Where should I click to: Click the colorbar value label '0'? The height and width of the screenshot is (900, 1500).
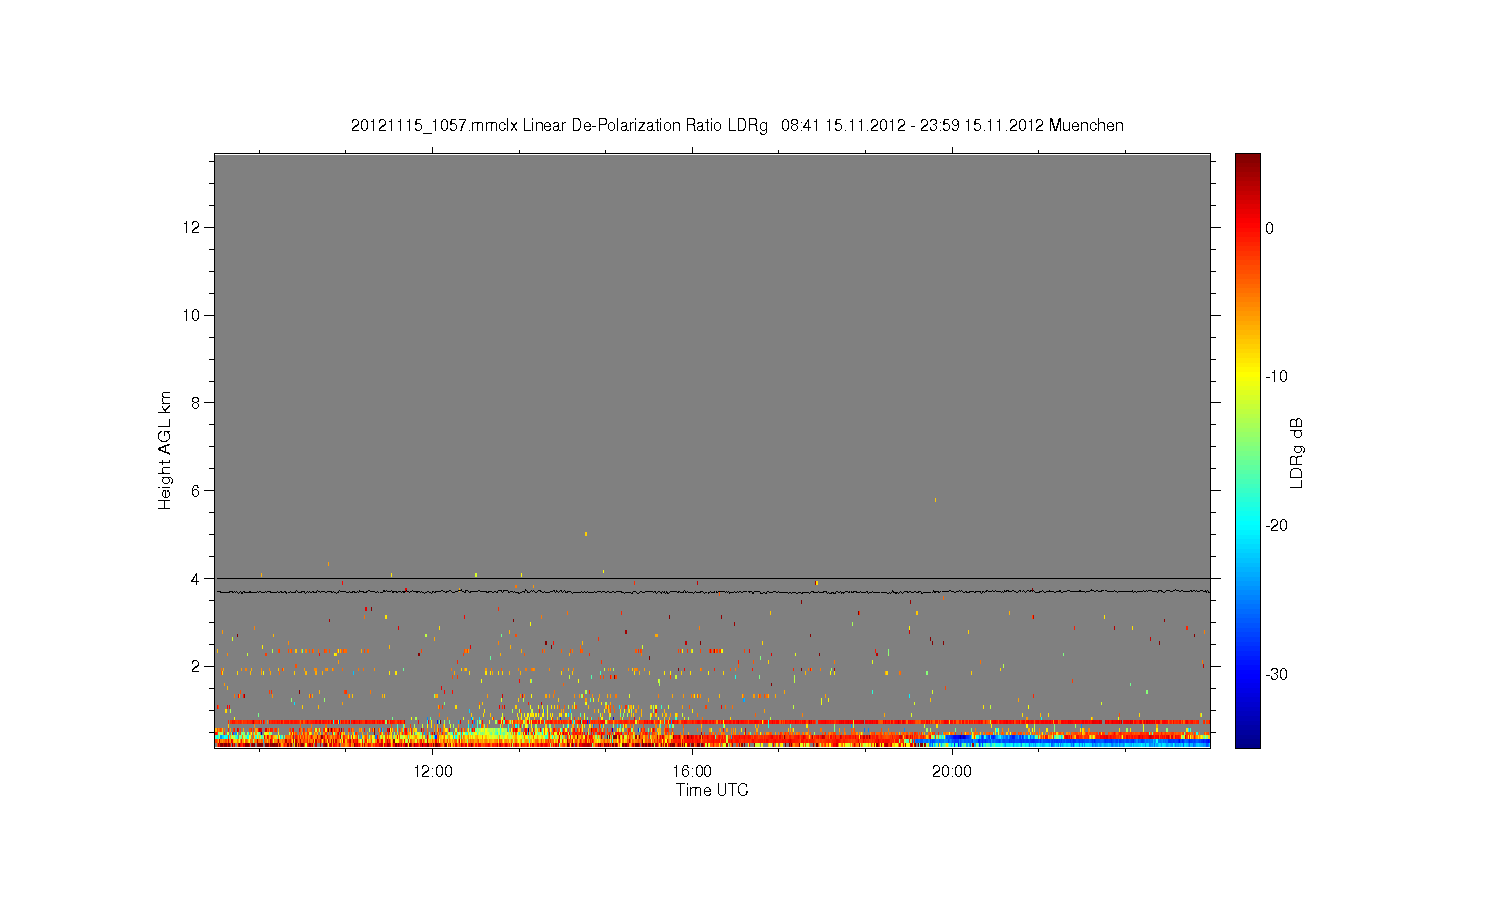[1270, 228]
